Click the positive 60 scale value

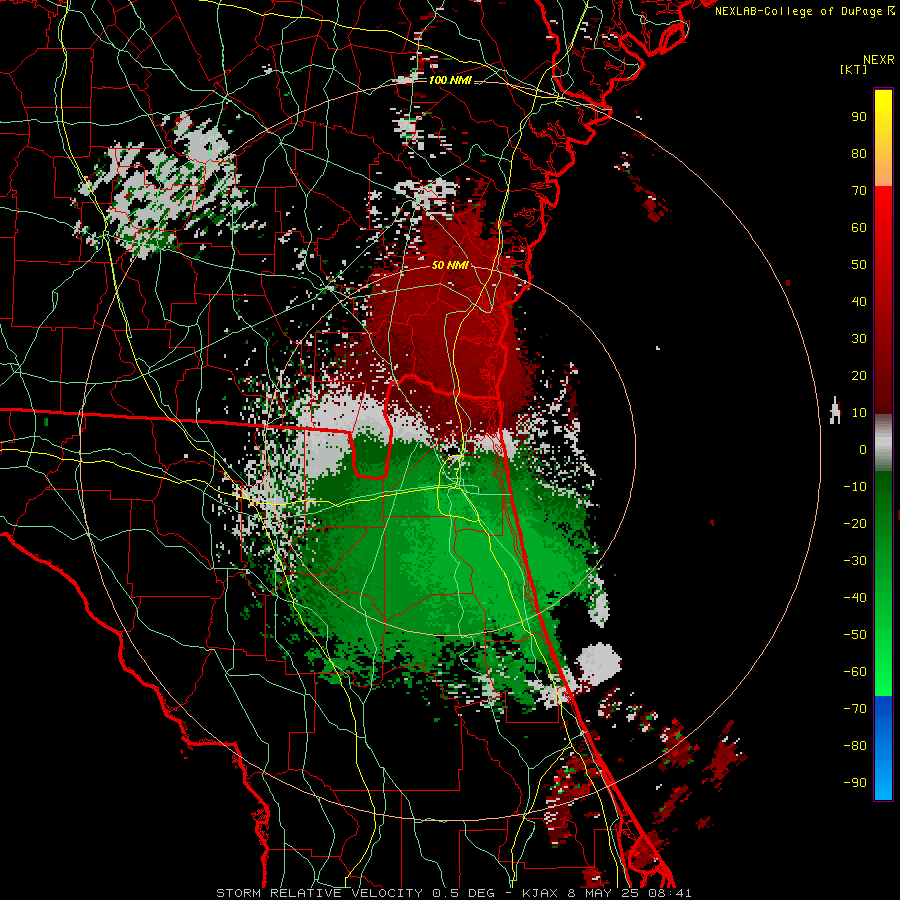pos(859,227)
